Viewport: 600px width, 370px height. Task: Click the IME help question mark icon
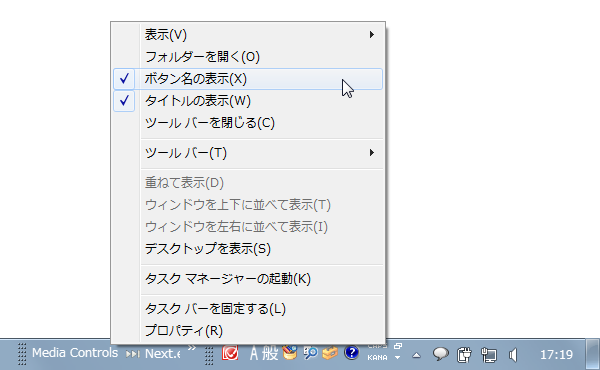pyautogui.click(x=351, y=353)
